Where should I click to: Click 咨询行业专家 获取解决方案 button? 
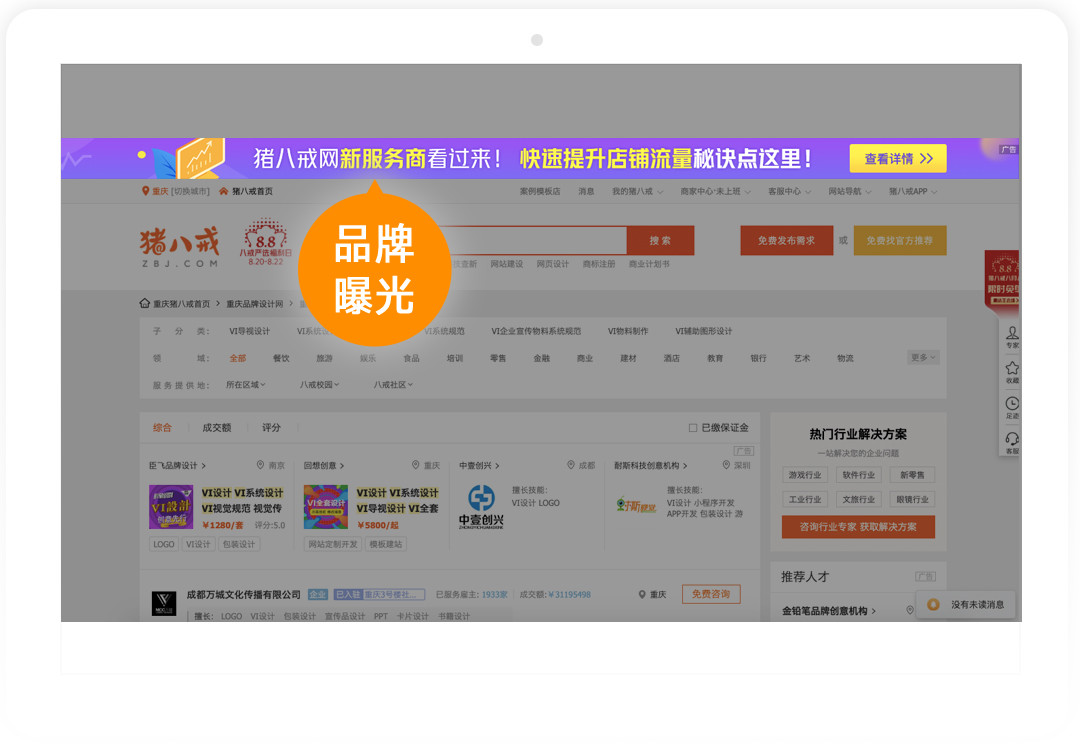coord(858,527)
